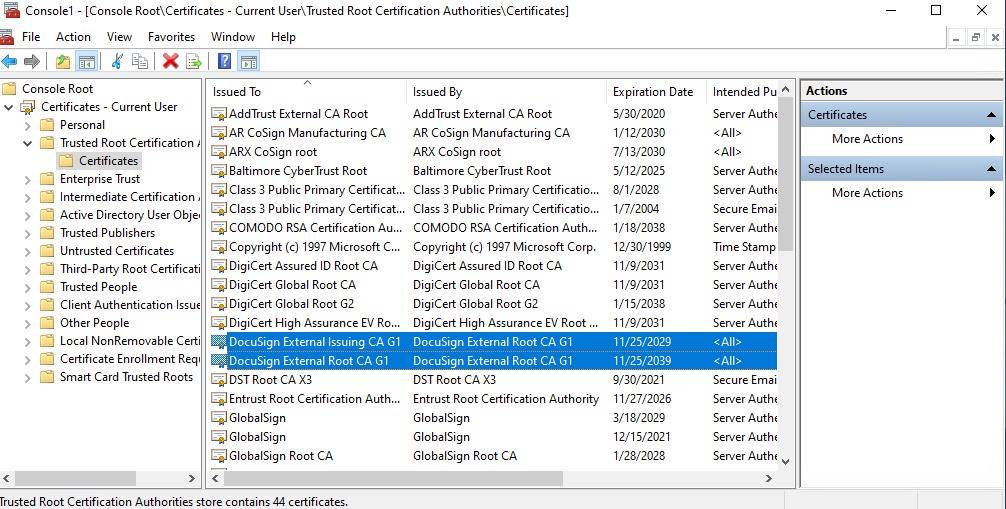The image size is (1006, 509).
Task: Sort by Expiration Date column header
Action: [x=652, y=92]
